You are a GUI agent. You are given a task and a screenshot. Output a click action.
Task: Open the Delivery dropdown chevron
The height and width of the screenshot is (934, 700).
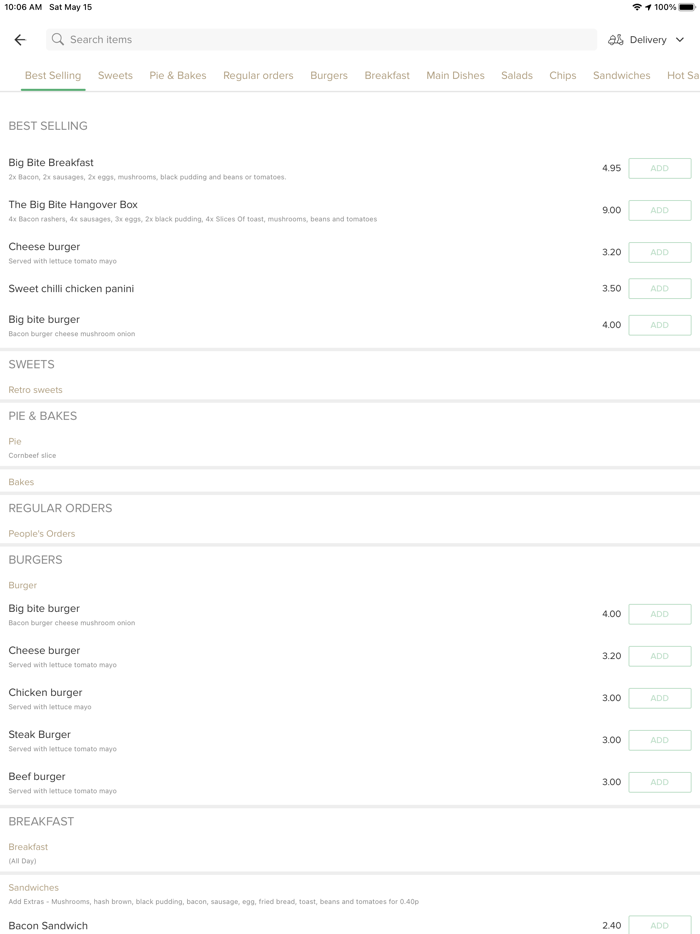click(x=680, y=40)
